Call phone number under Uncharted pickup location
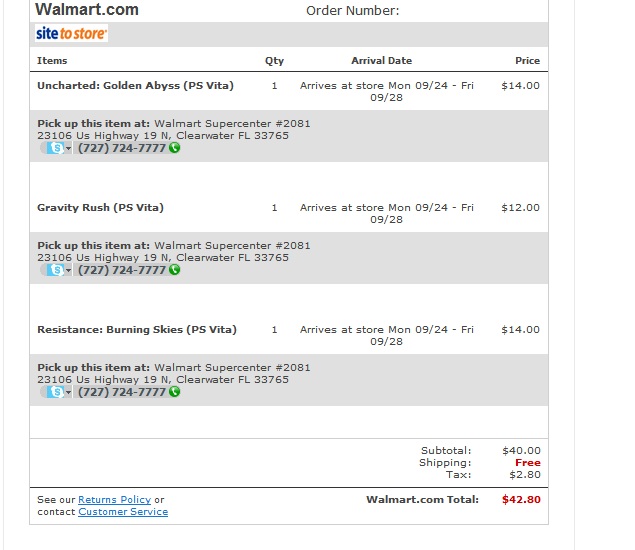635x550 pixels. [121, 148]
